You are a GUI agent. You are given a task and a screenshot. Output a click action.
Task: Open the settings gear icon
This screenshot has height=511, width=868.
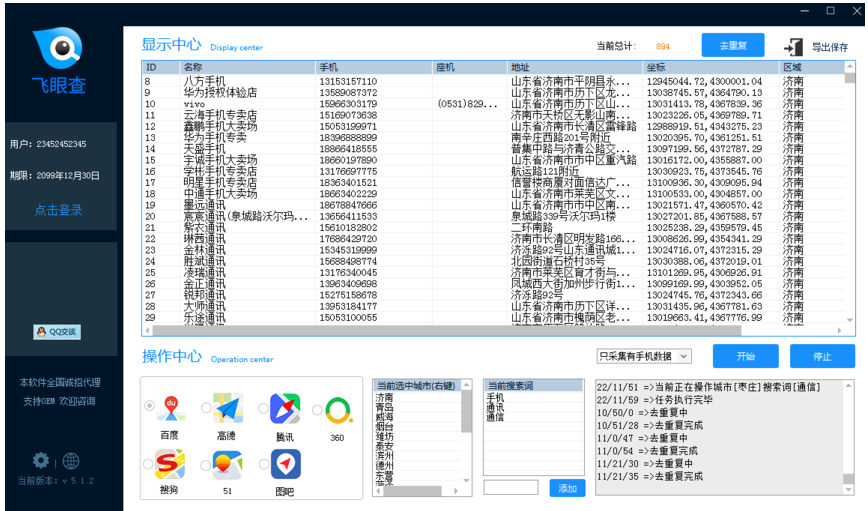40,461
